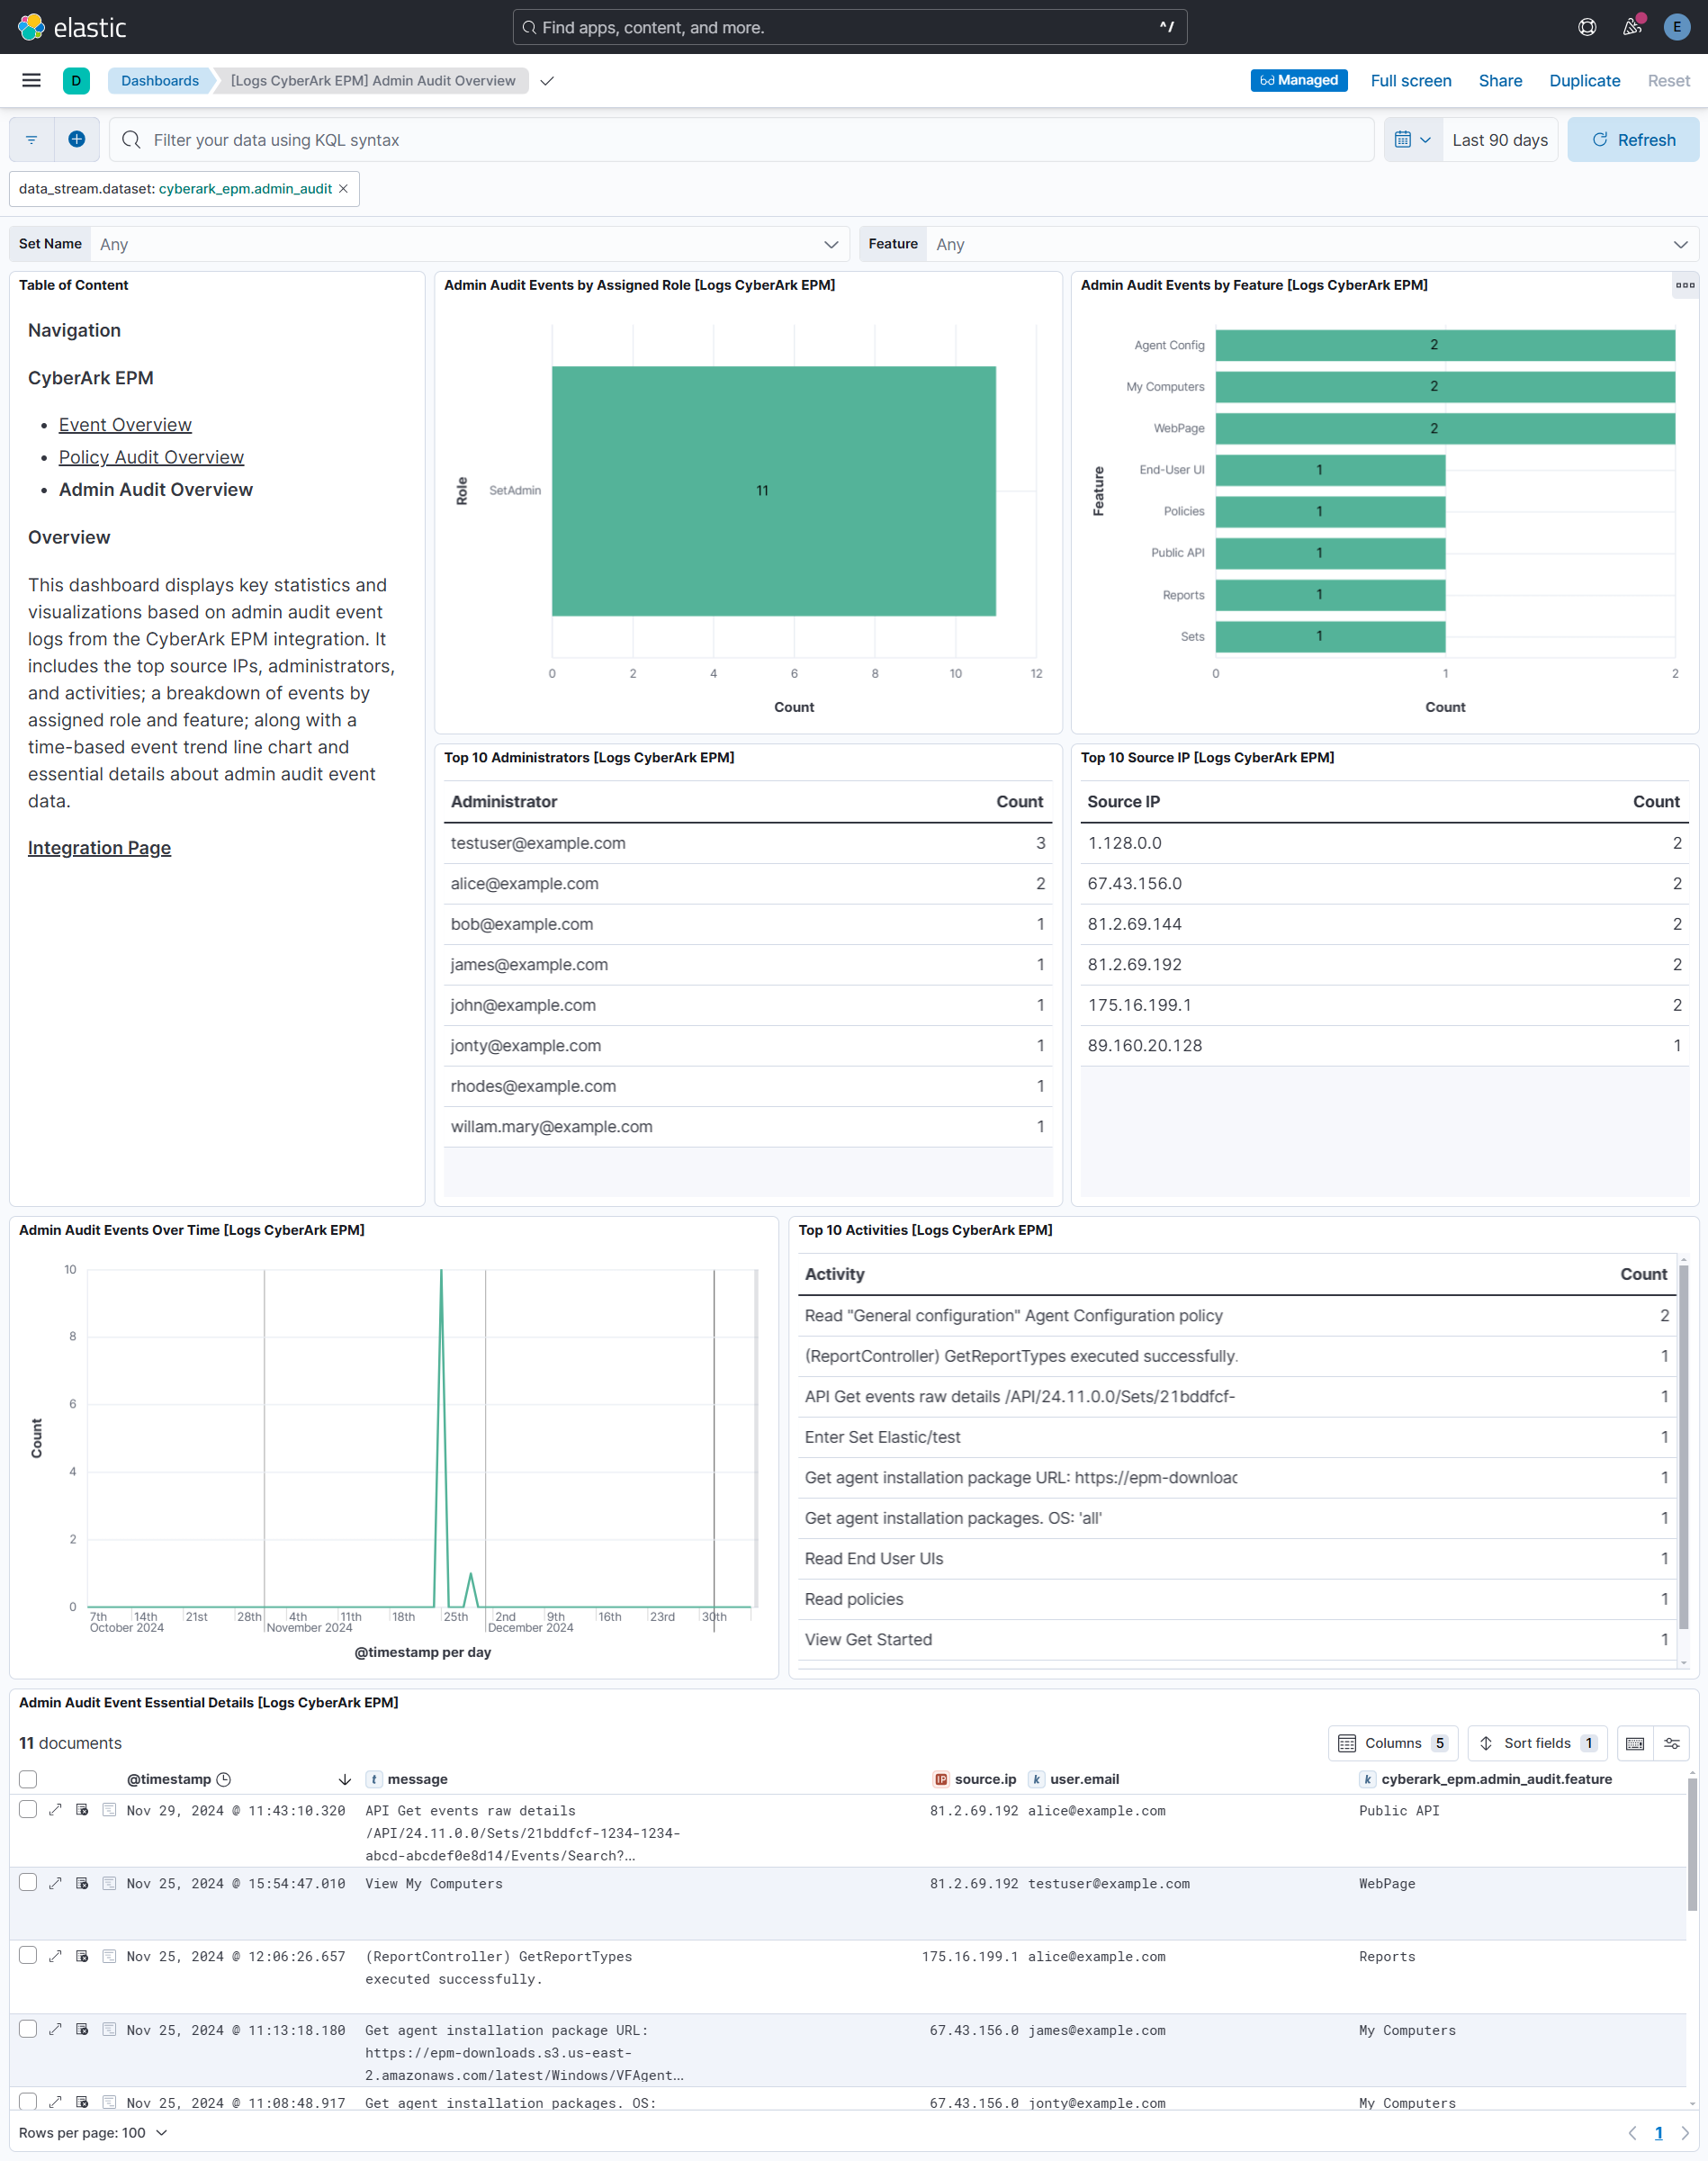This screenshot has width=1708, height=2161.
Task: Expand the Nov 29 document row details
Action: (x=56, y=1810)
